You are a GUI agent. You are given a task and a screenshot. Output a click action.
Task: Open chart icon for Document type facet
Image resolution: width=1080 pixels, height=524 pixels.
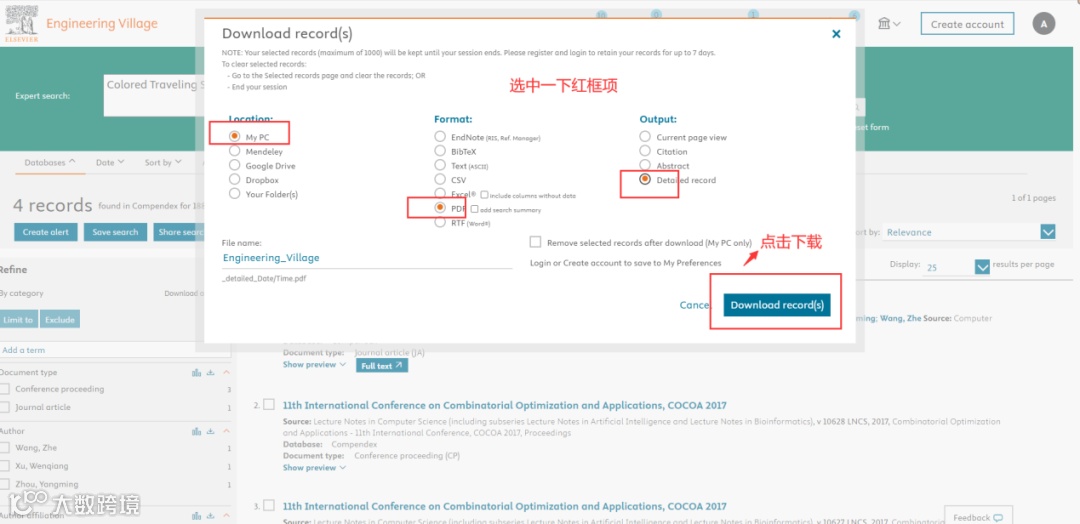click(x=196, y=373)
